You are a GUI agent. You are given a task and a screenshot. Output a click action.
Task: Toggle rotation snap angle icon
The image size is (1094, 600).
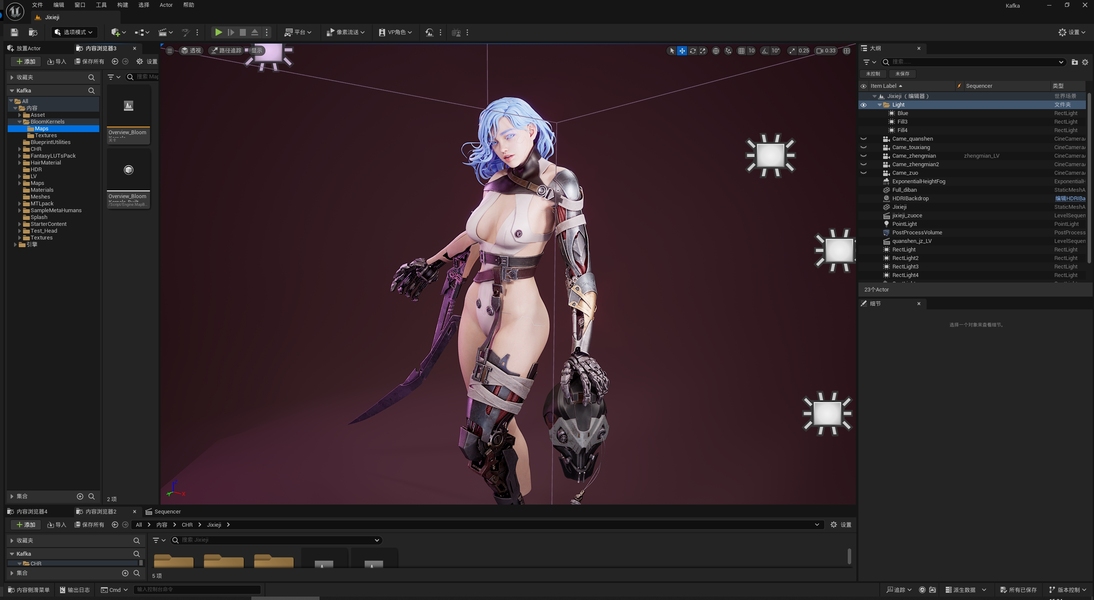pyautogui.click(x=765, y=50)
